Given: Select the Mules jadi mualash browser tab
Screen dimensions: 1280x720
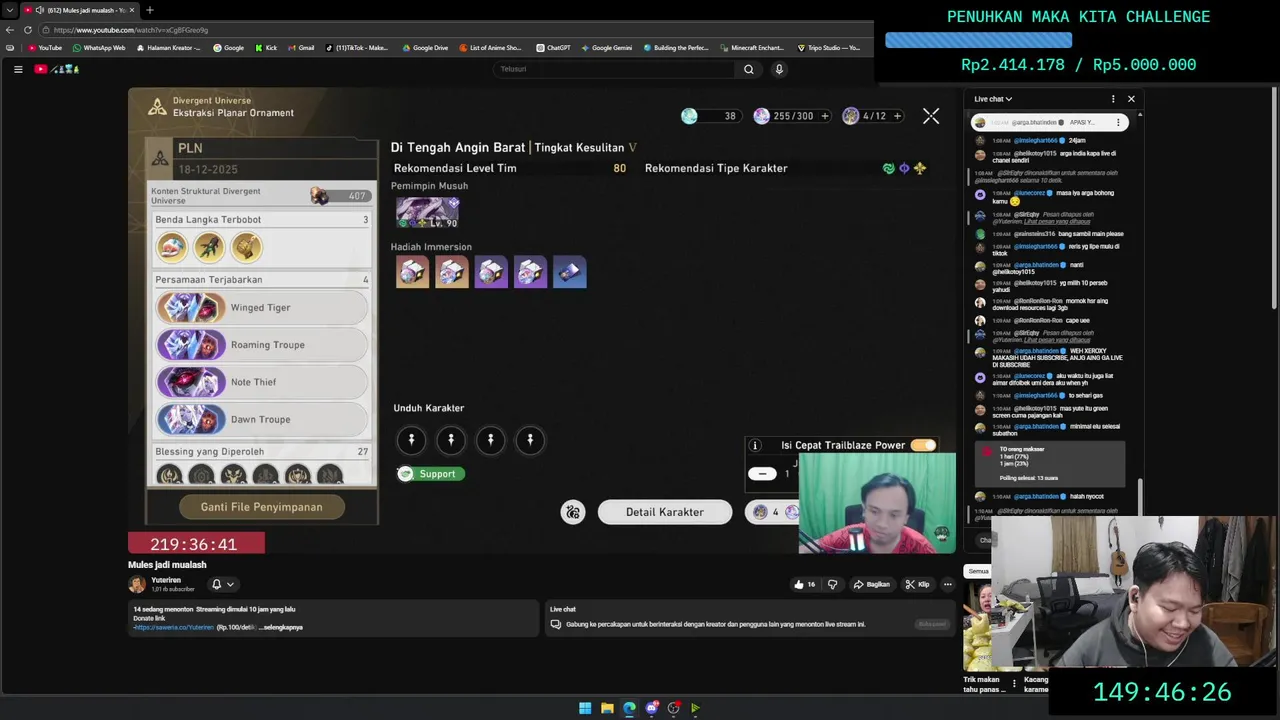Looking at the screenshot, I should click(78, 10).
